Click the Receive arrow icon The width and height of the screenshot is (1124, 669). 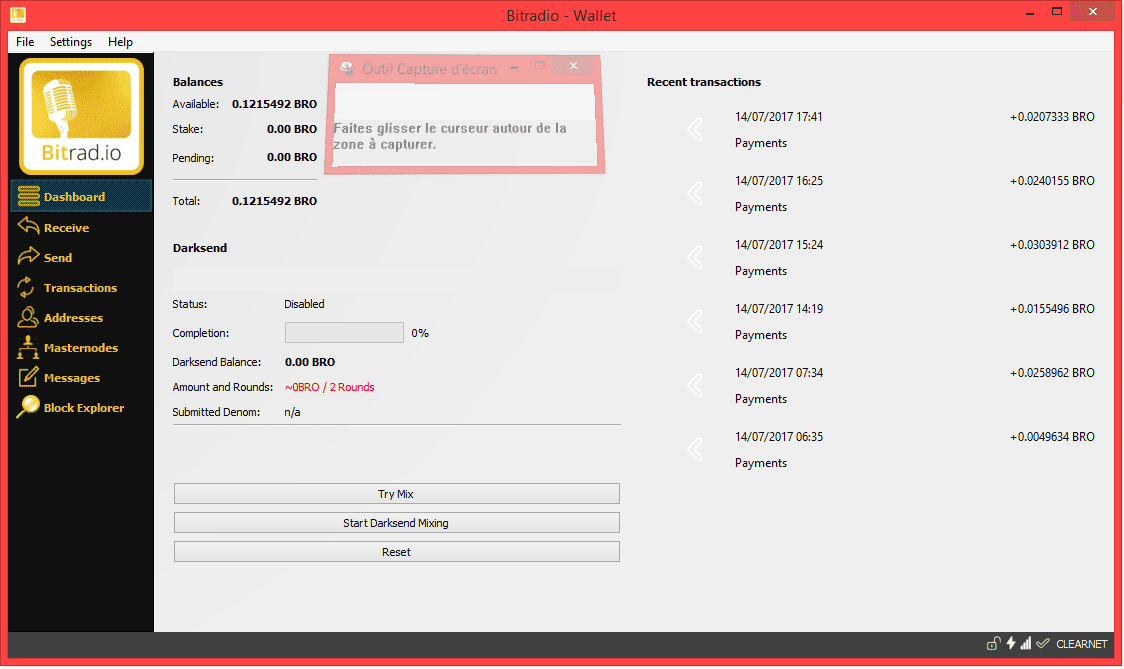point(28,227)
